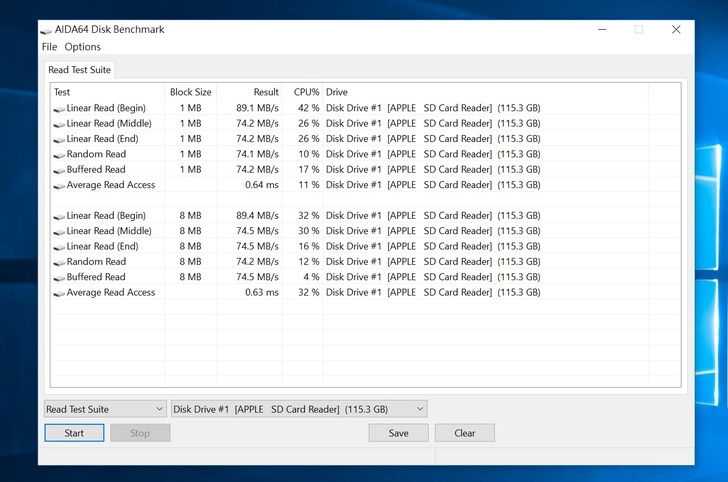Click the 12 % CPU value
Image resolution: width=728 pixels, height=482 pixels.
(x=309, y=261)
